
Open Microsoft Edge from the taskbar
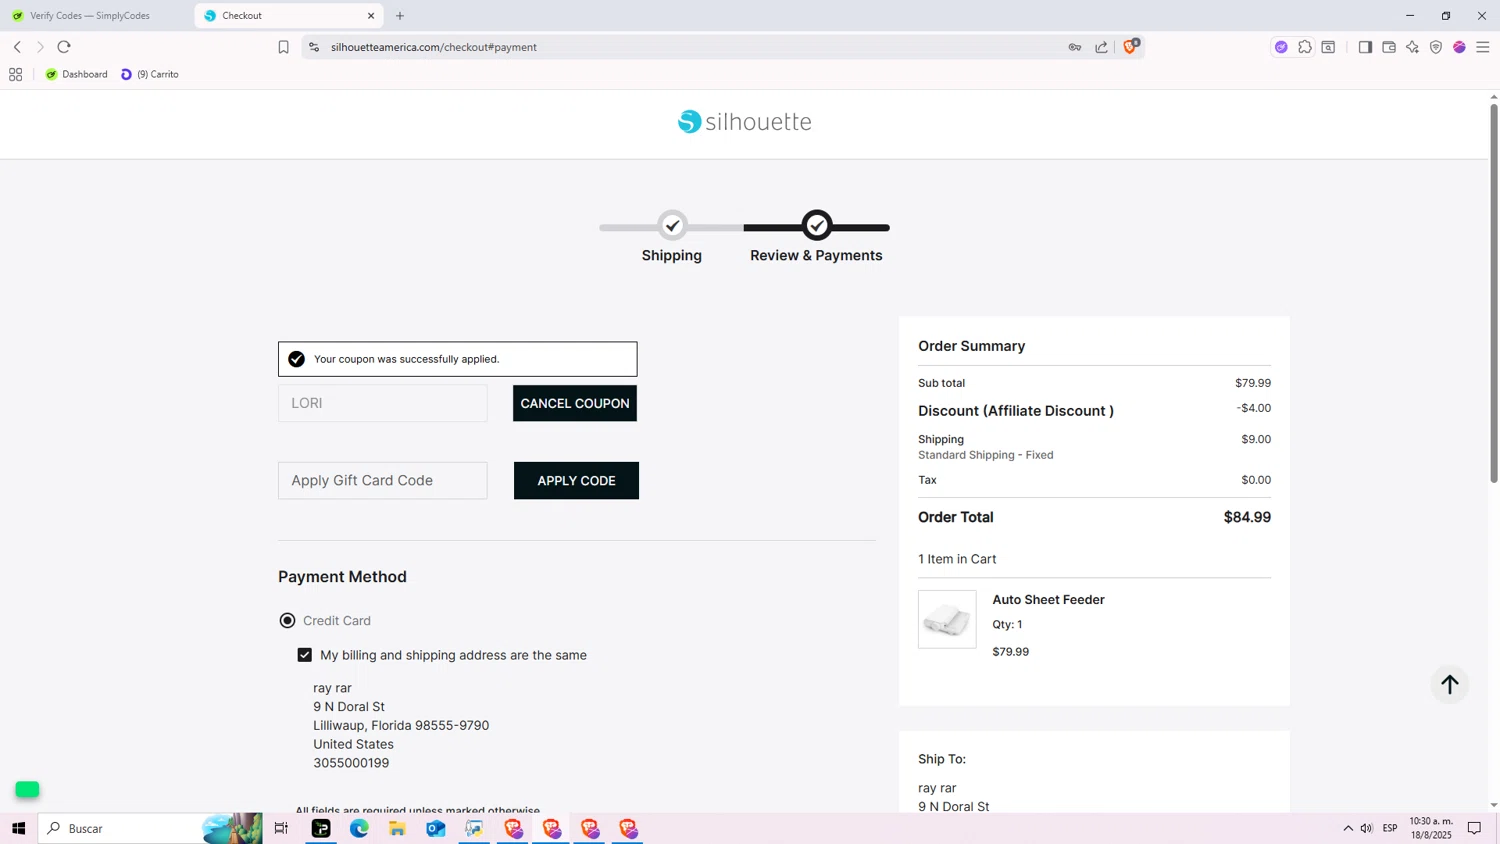click(x=359, y=828)
